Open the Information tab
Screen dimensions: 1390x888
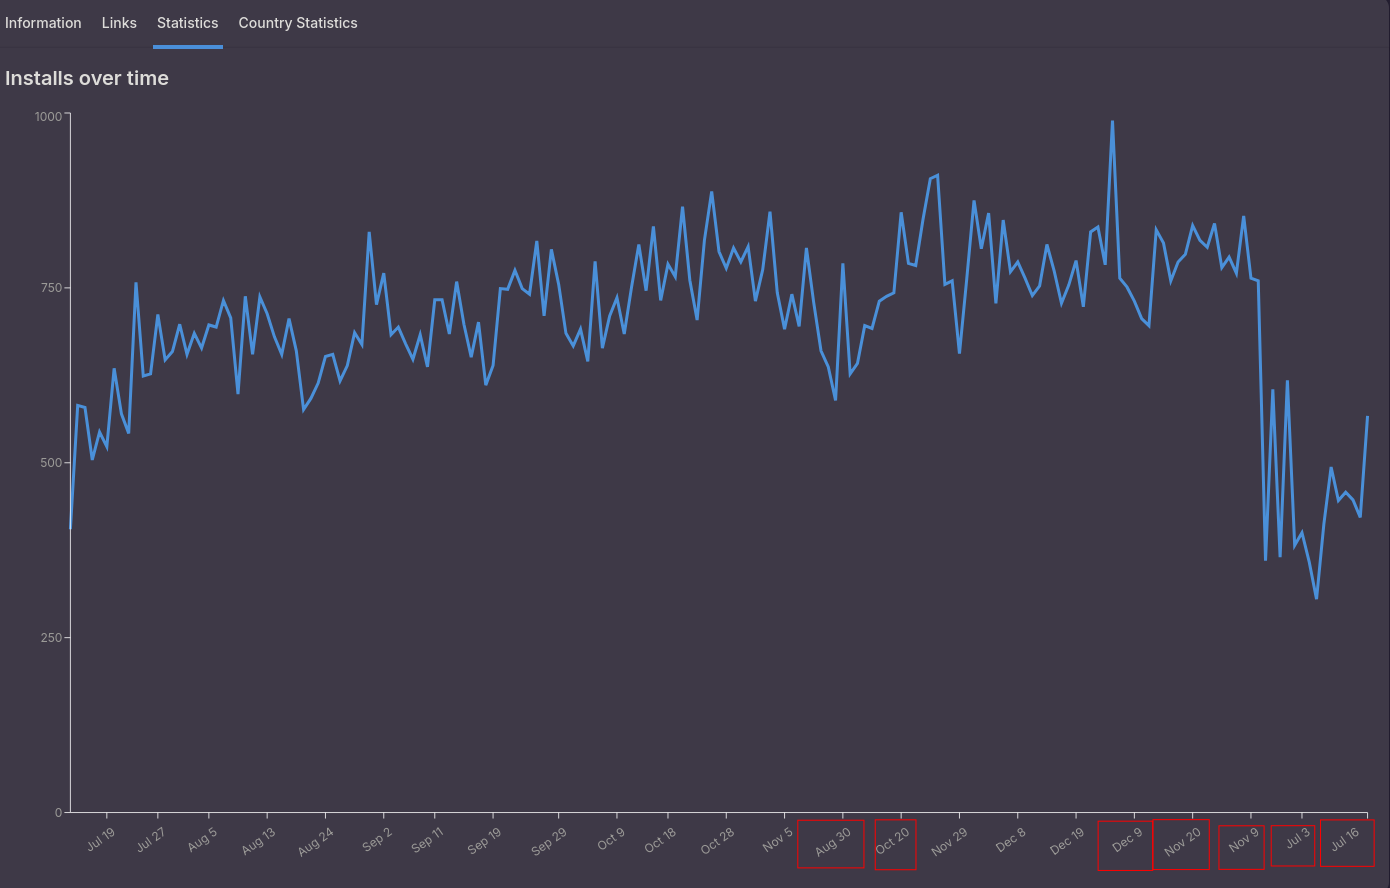click(43, 23)
